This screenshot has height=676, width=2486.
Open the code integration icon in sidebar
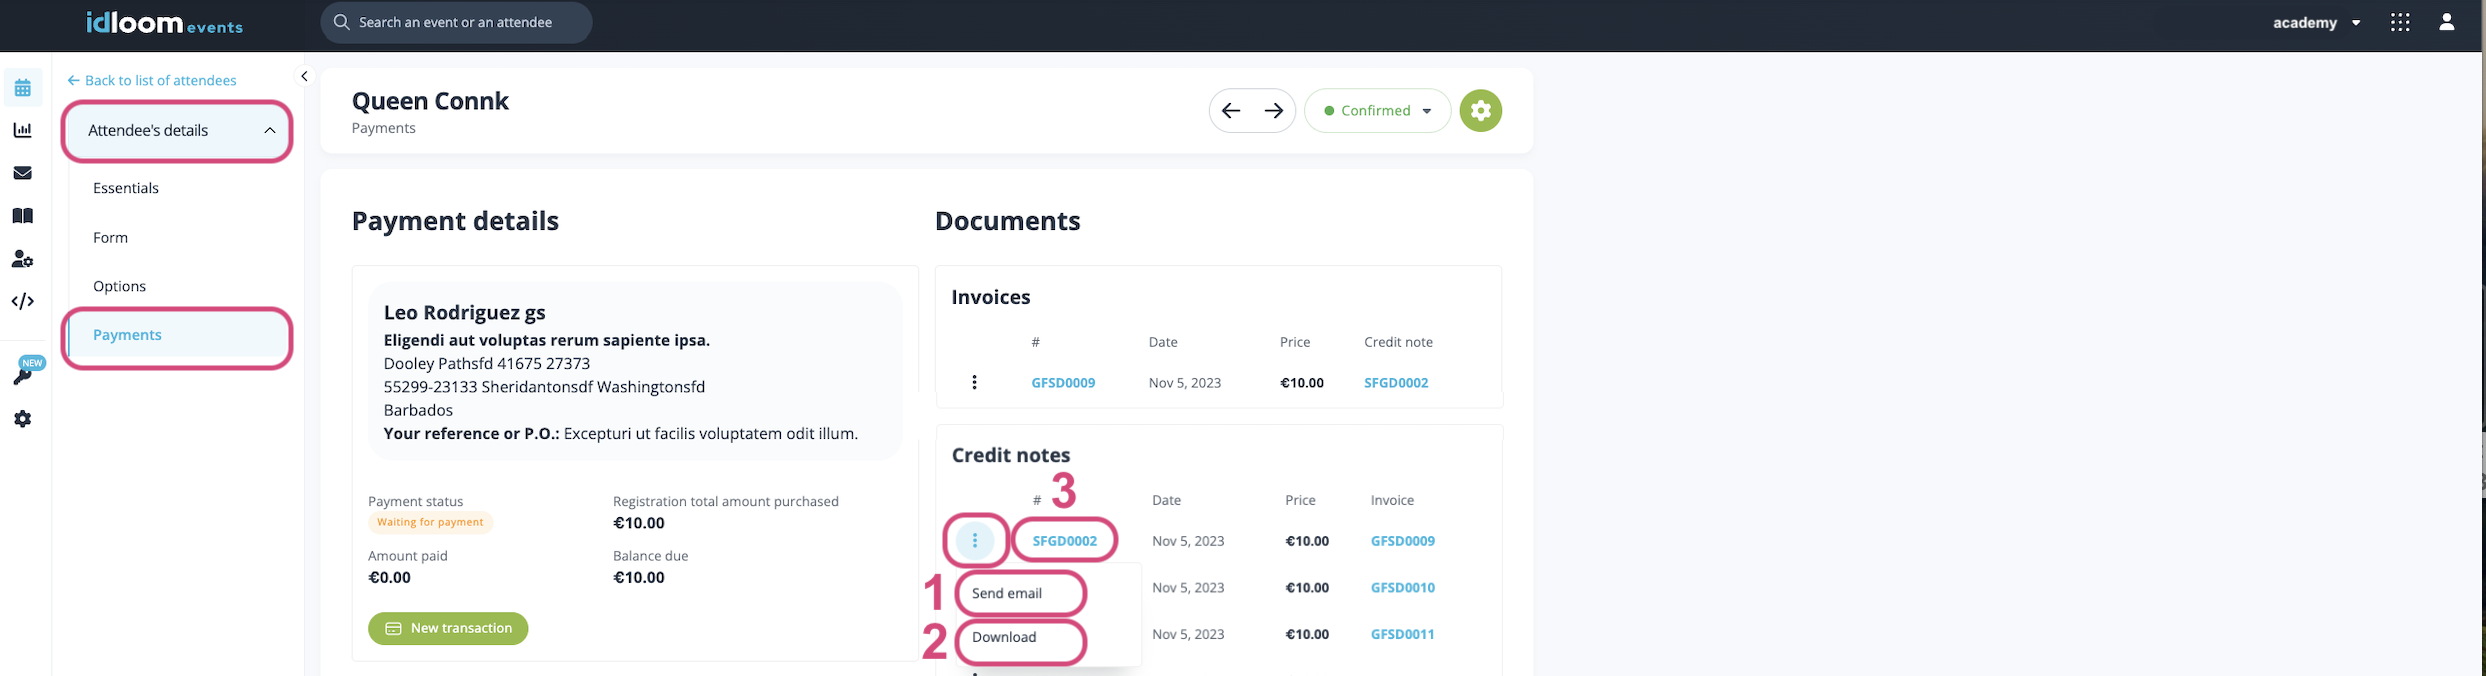click(22, 301)
